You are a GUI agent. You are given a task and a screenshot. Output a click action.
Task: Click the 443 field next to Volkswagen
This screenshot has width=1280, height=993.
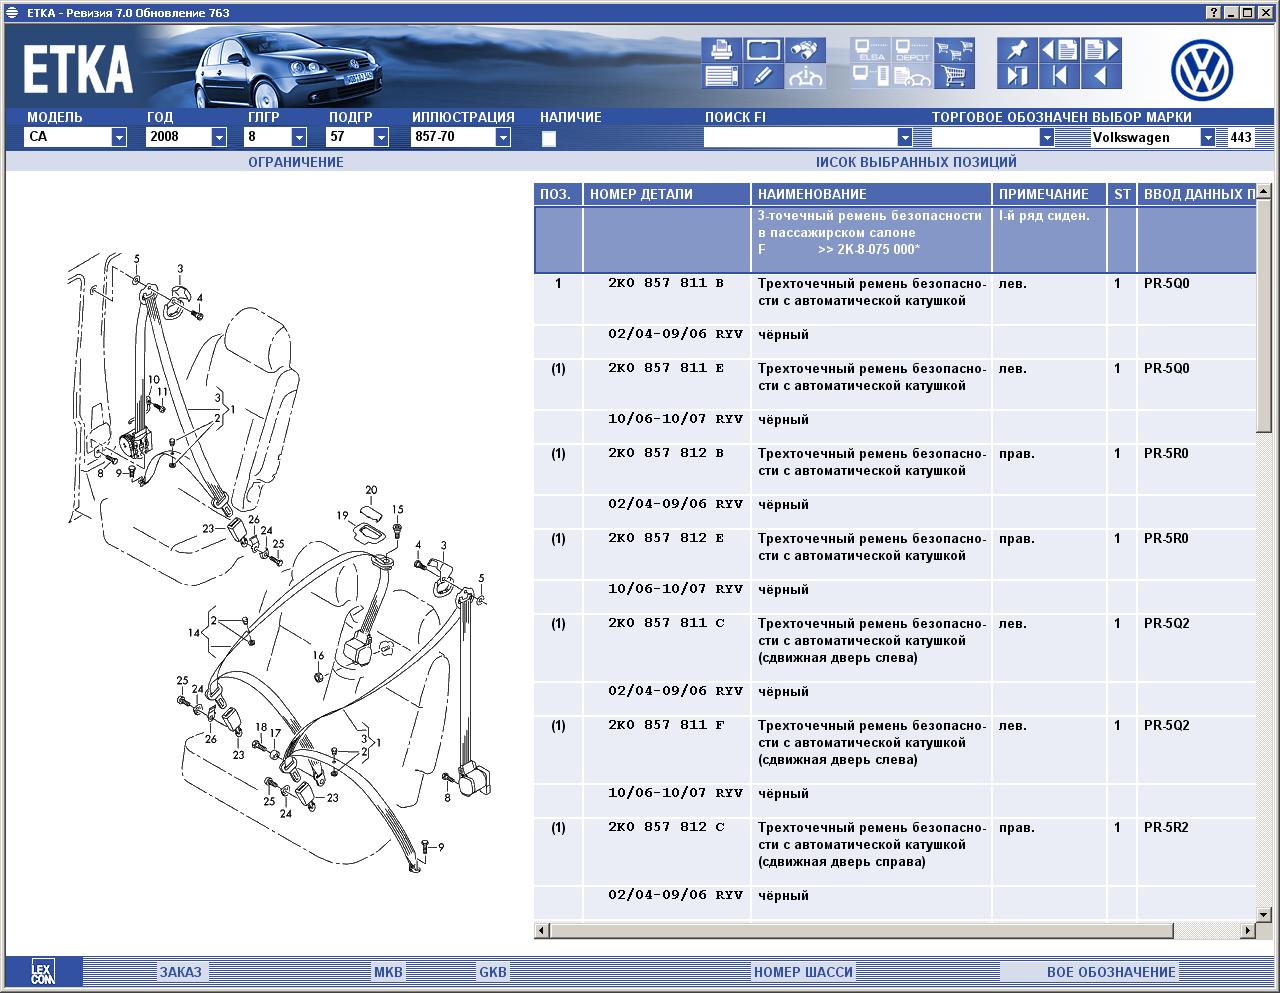[1240, 138]
